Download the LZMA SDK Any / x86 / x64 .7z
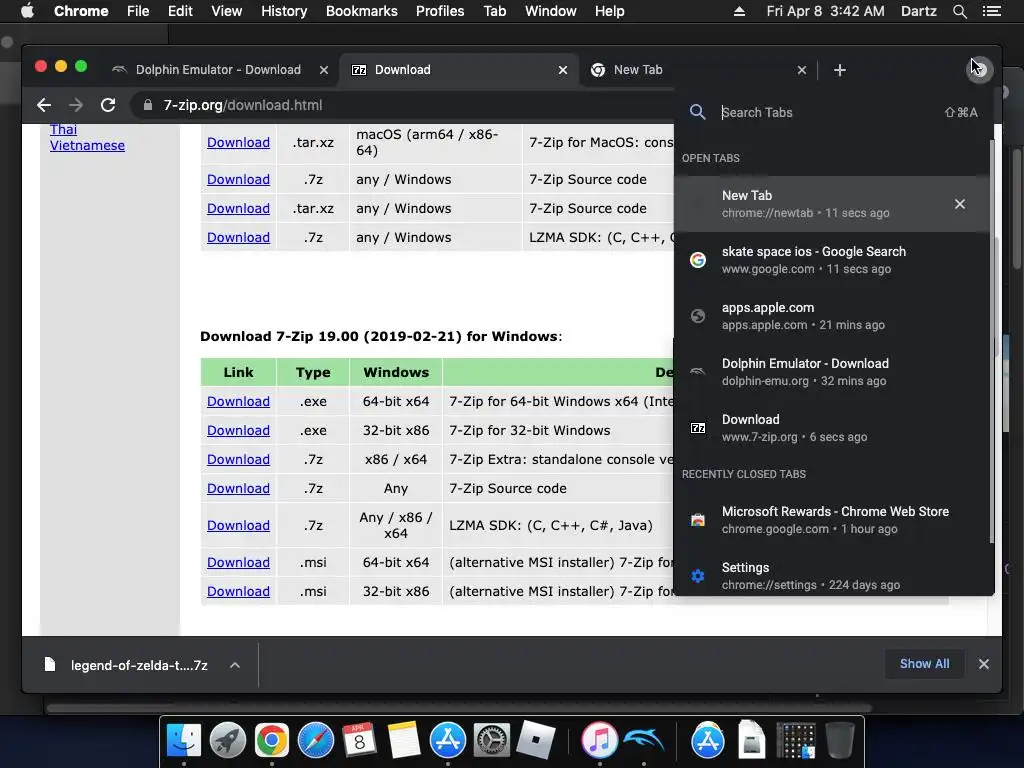The image size is (1024, 768). click(x=238, y=526)
